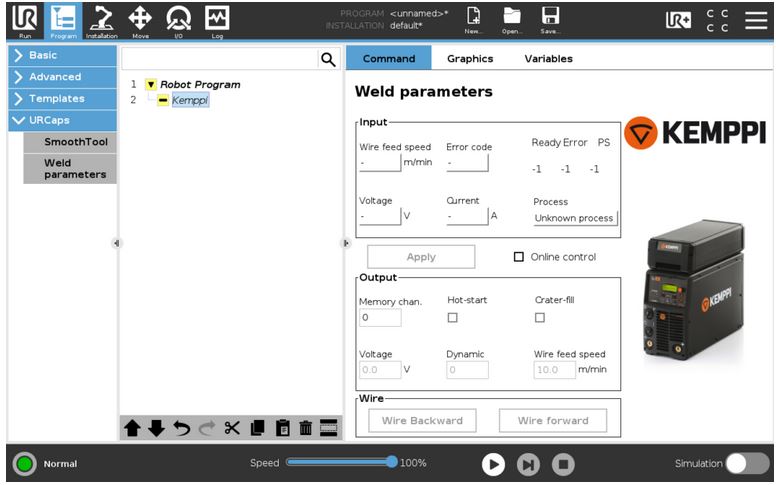This screenshot has height=485, width=776.
Task: Click the search magnifier icon
Action: click(x=328, y=59)
